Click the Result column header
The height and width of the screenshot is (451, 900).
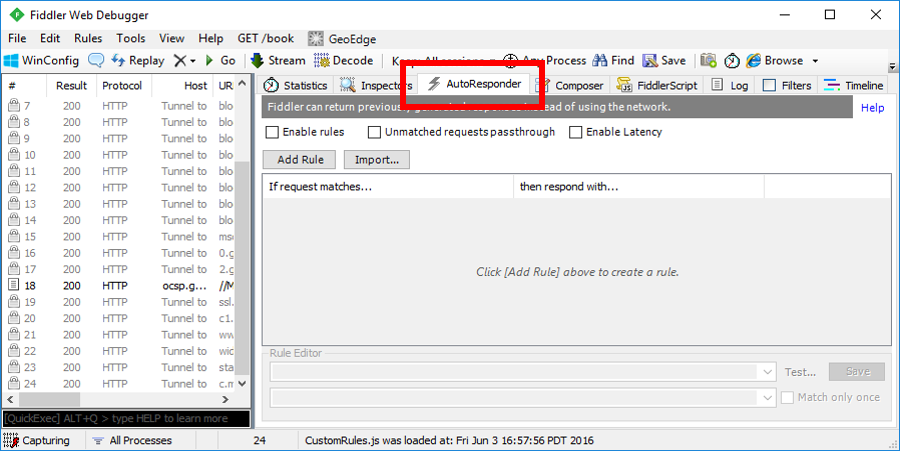tap(71, 85)
